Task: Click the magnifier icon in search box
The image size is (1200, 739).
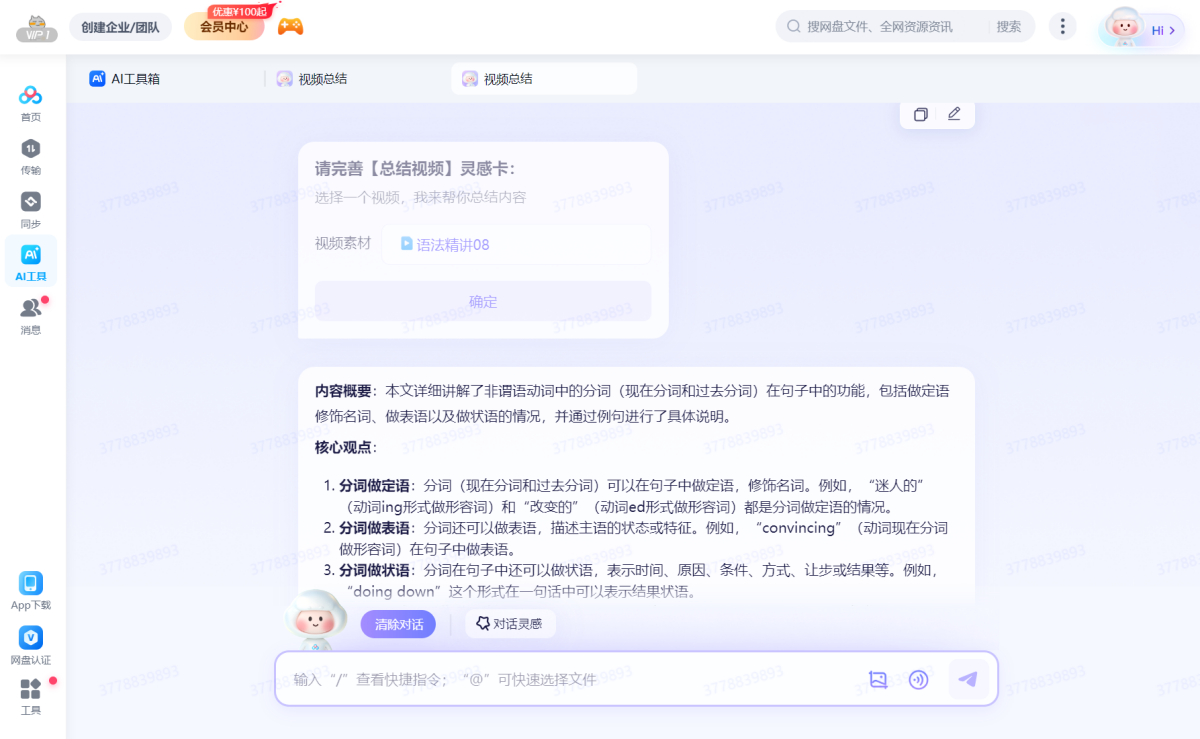Action: (794, 27)
